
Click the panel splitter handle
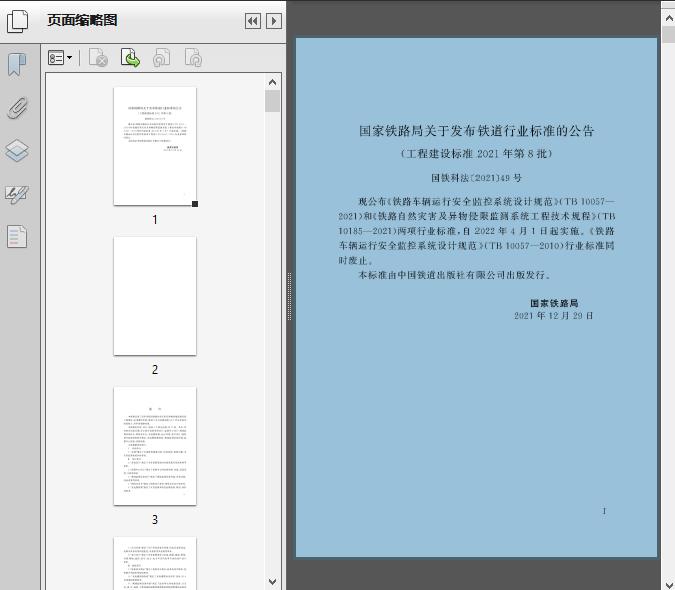(x=289, y=297)
